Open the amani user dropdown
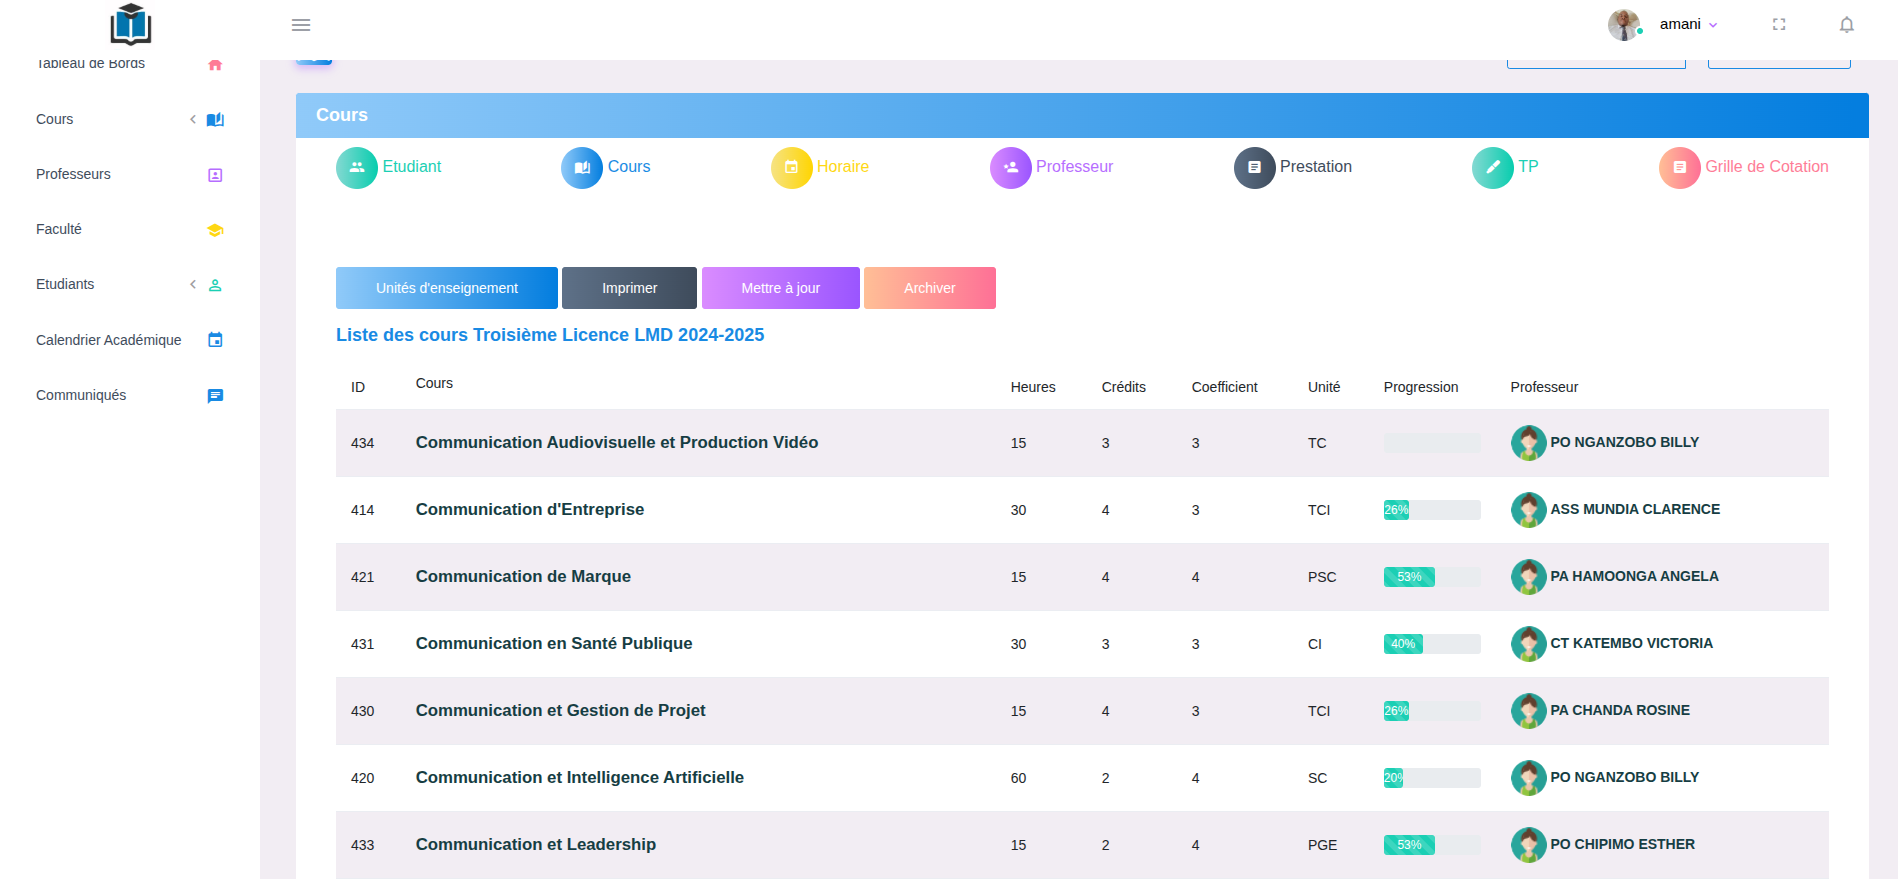The width and height of the screenshot is (1898, 879). [x=1687, y=25]
